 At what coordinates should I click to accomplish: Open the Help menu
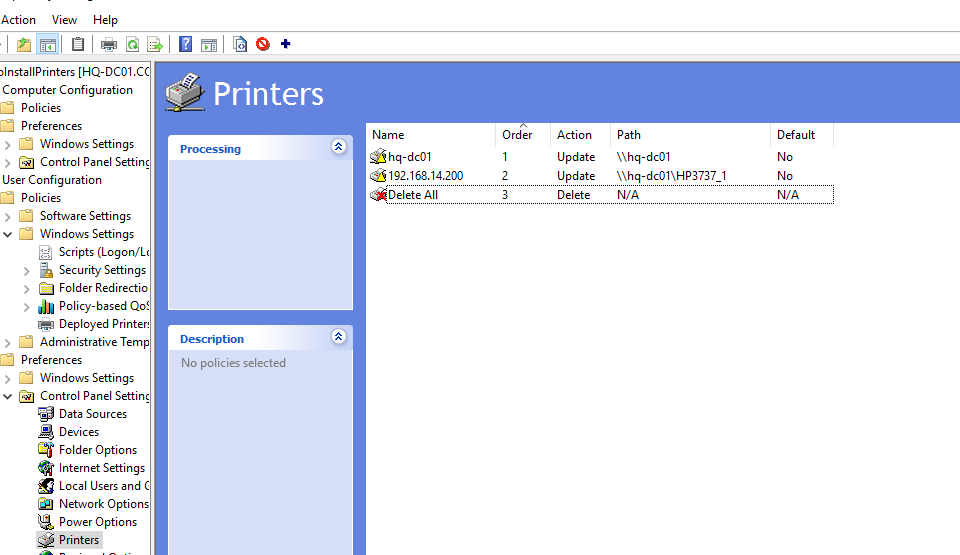105,20
